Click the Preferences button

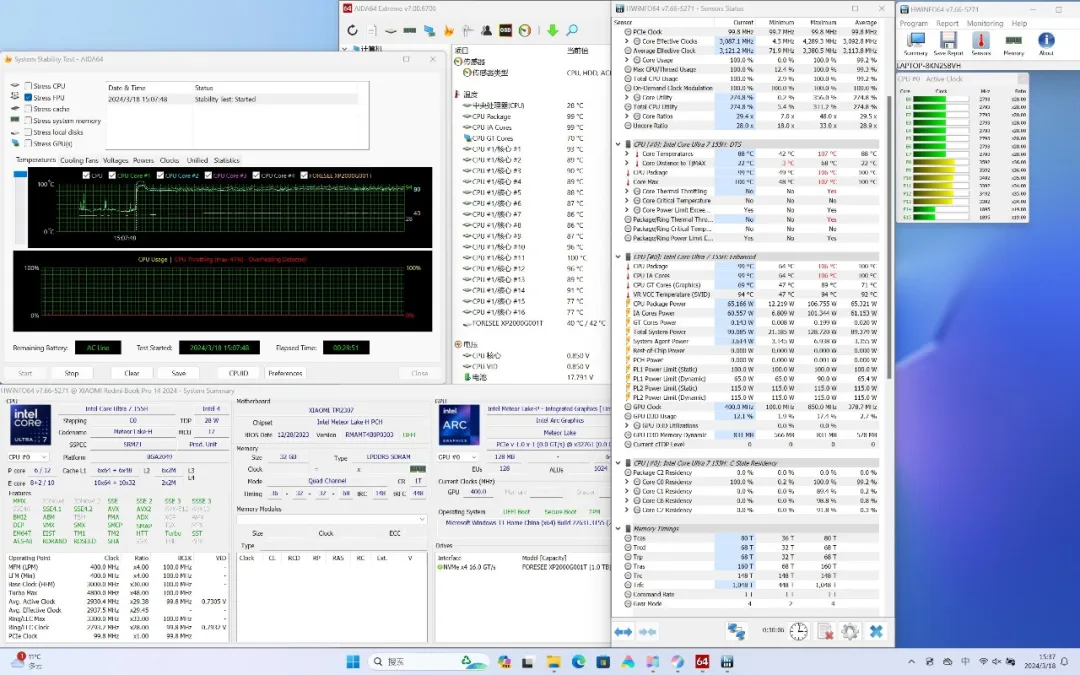click(285, 373)
